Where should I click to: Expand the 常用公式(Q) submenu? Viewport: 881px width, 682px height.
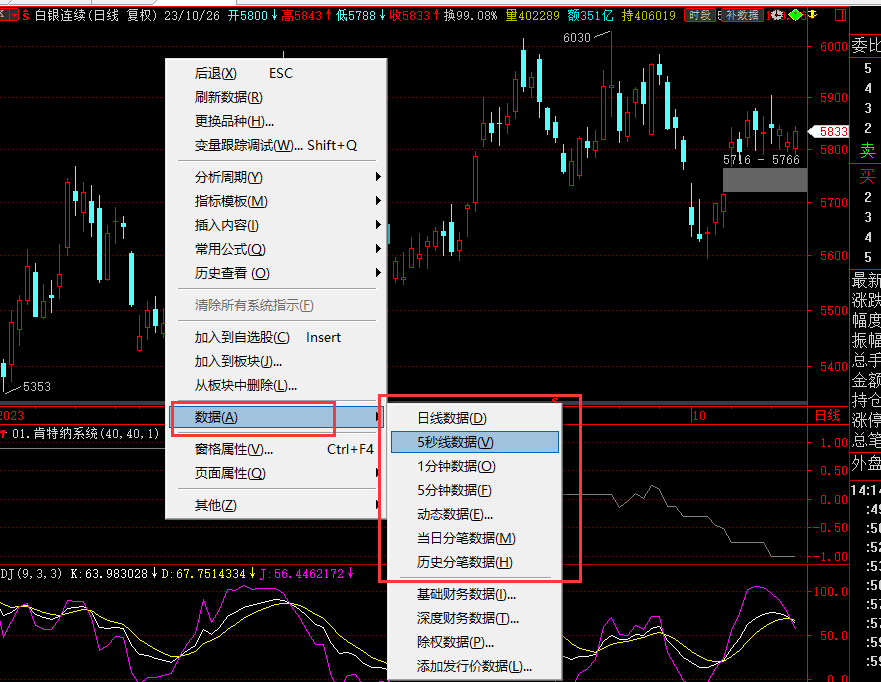276,249
